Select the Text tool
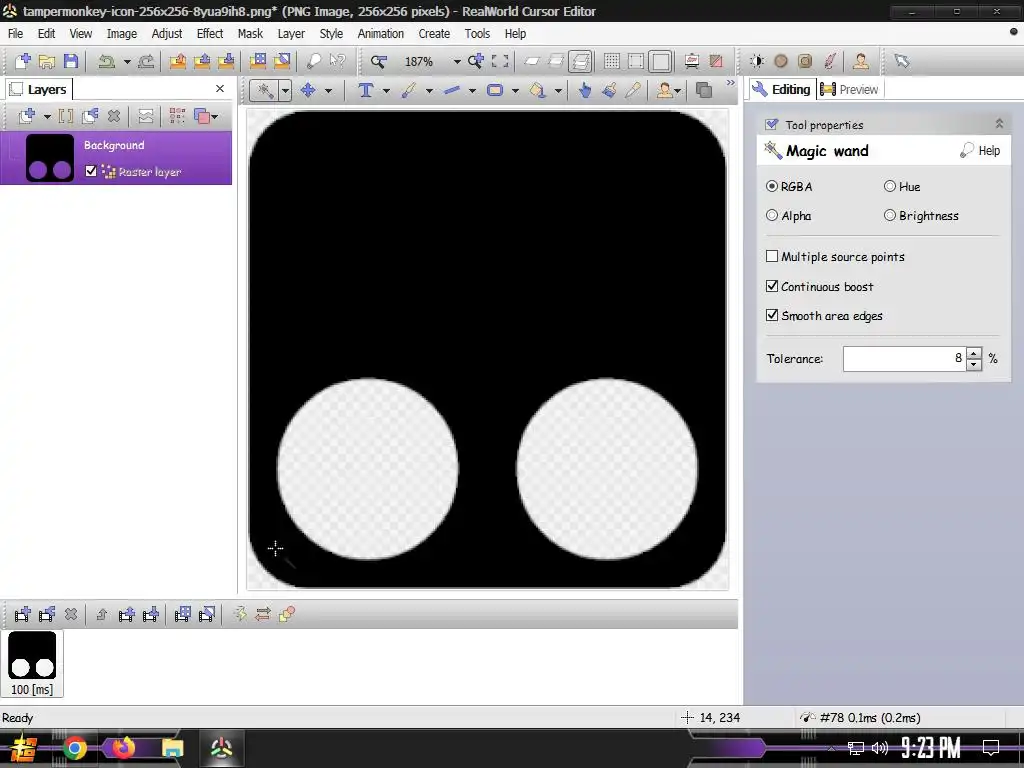The width and height of the screenshot is (1024, 768). pyautogui.click(x=366, y=90)
